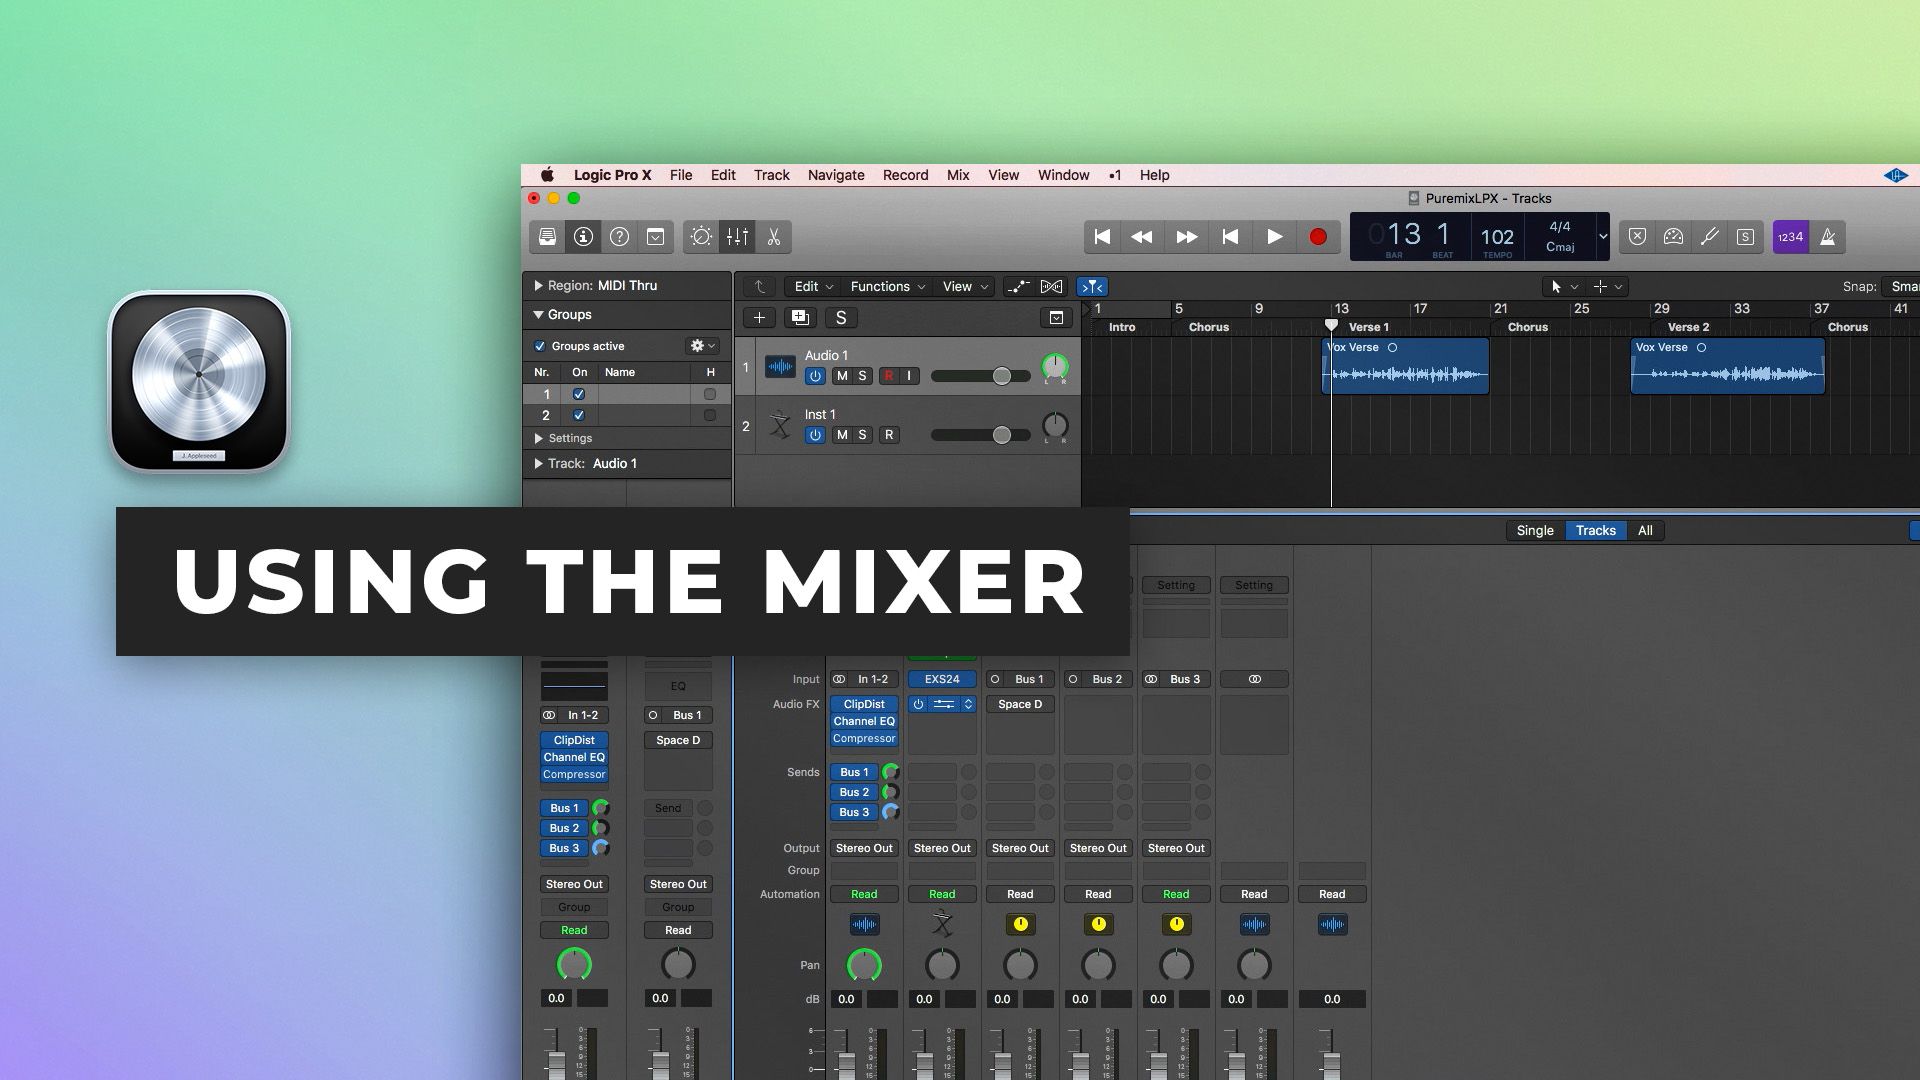Open the Library drawer icon
The image size is (1920, 1080).
[x=547, y=237]
